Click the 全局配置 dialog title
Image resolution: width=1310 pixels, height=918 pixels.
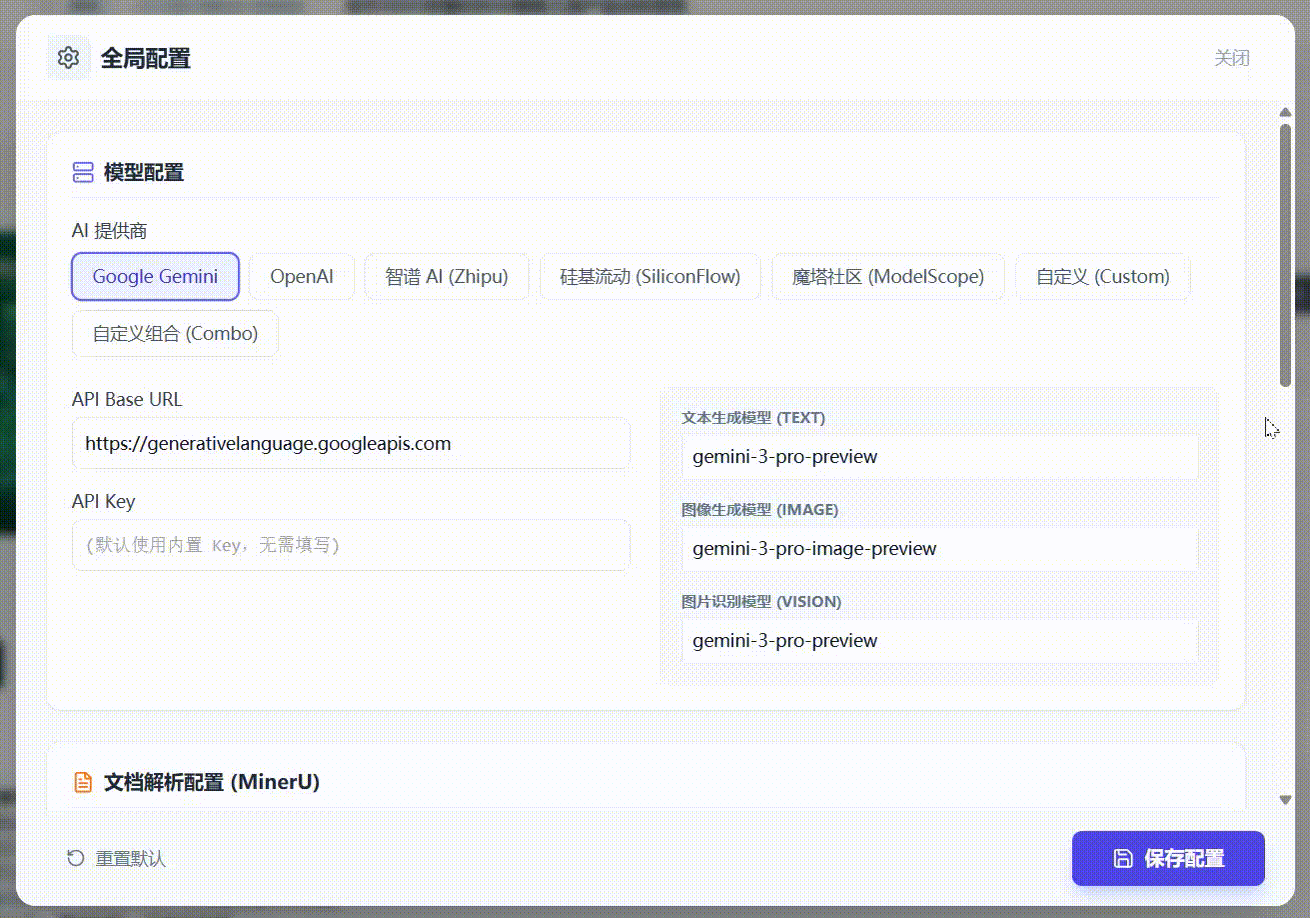tap(146, 58)
